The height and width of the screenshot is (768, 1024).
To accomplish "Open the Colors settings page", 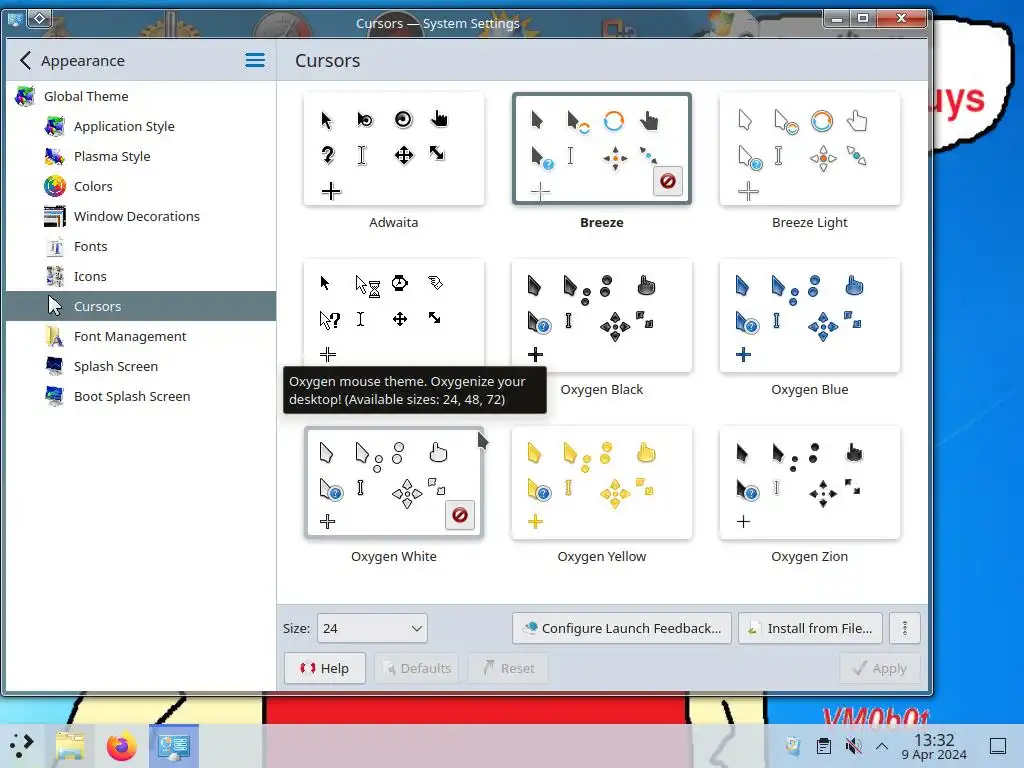I will pos(141,186).
